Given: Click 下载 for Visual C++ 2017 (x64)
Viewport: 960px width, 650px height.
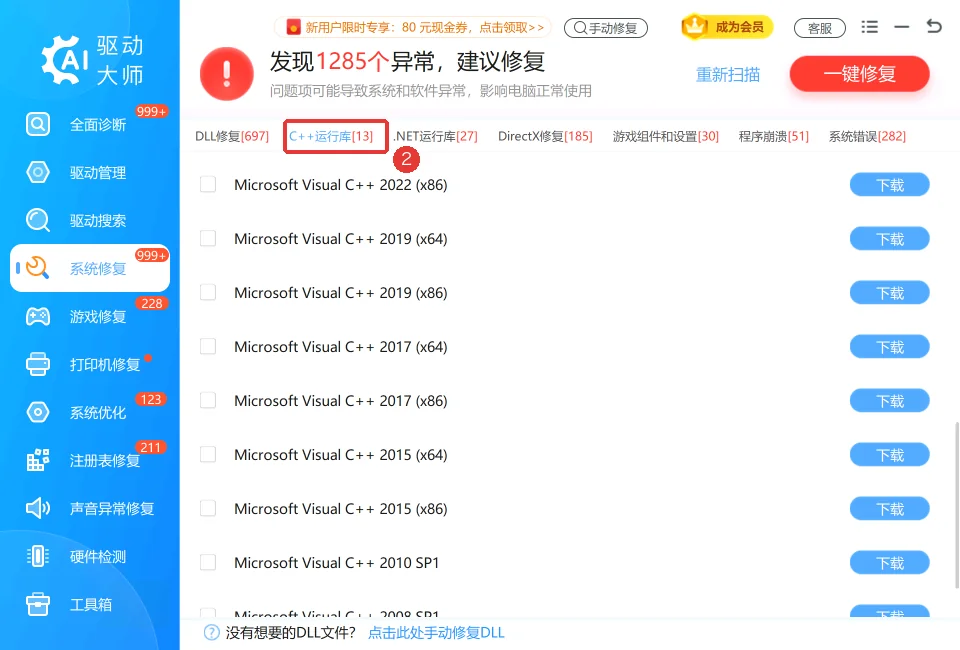Looking at the screenshot, I should pos(890,346).
